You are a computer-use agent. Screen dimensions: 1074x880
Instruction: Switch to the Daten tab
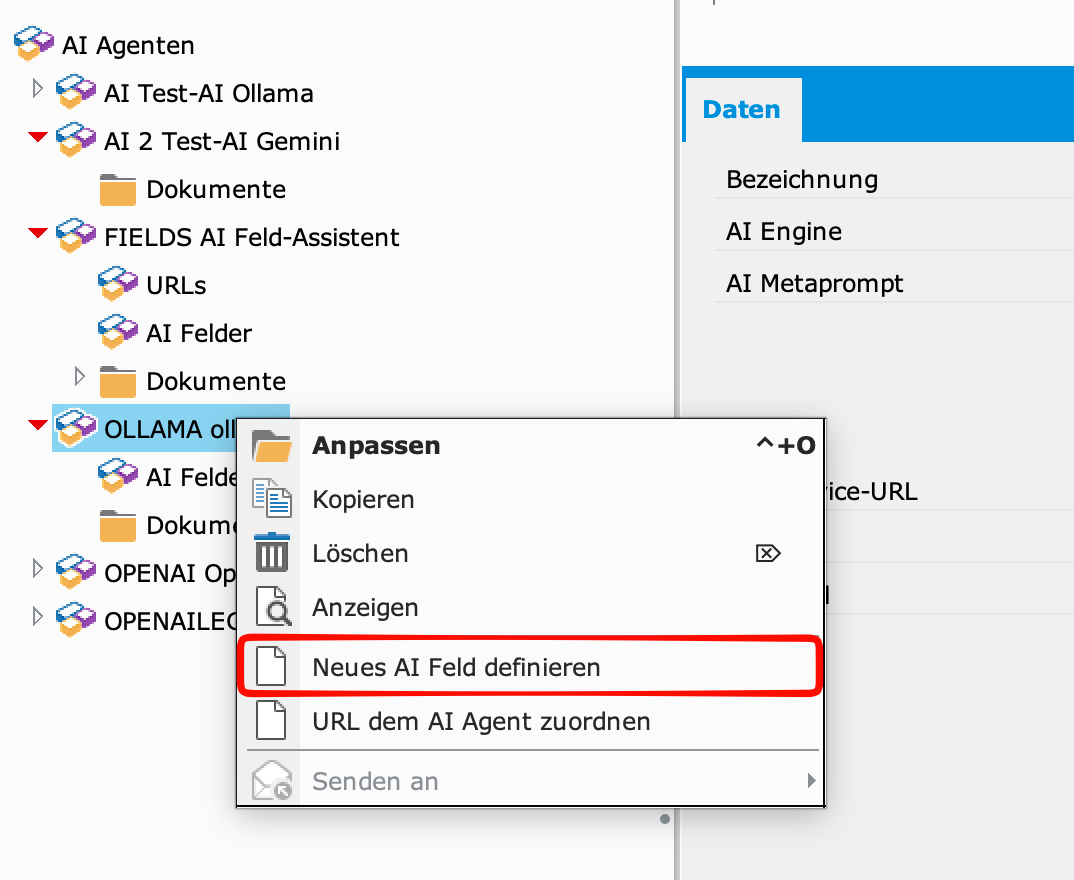pos(741,110)
